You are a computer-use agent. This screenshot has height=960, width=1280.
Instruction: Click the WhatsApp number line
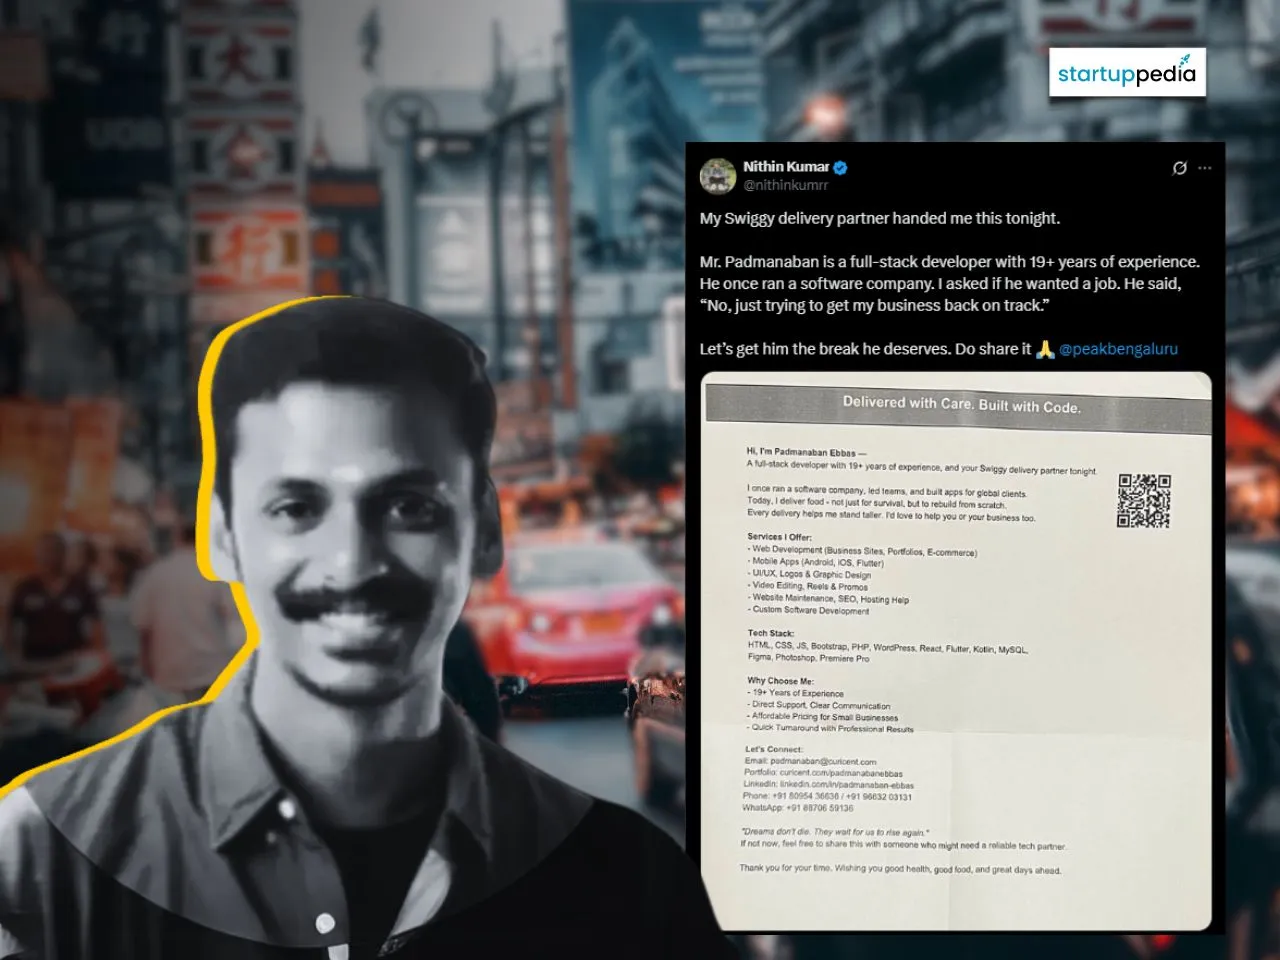[798, 808]
